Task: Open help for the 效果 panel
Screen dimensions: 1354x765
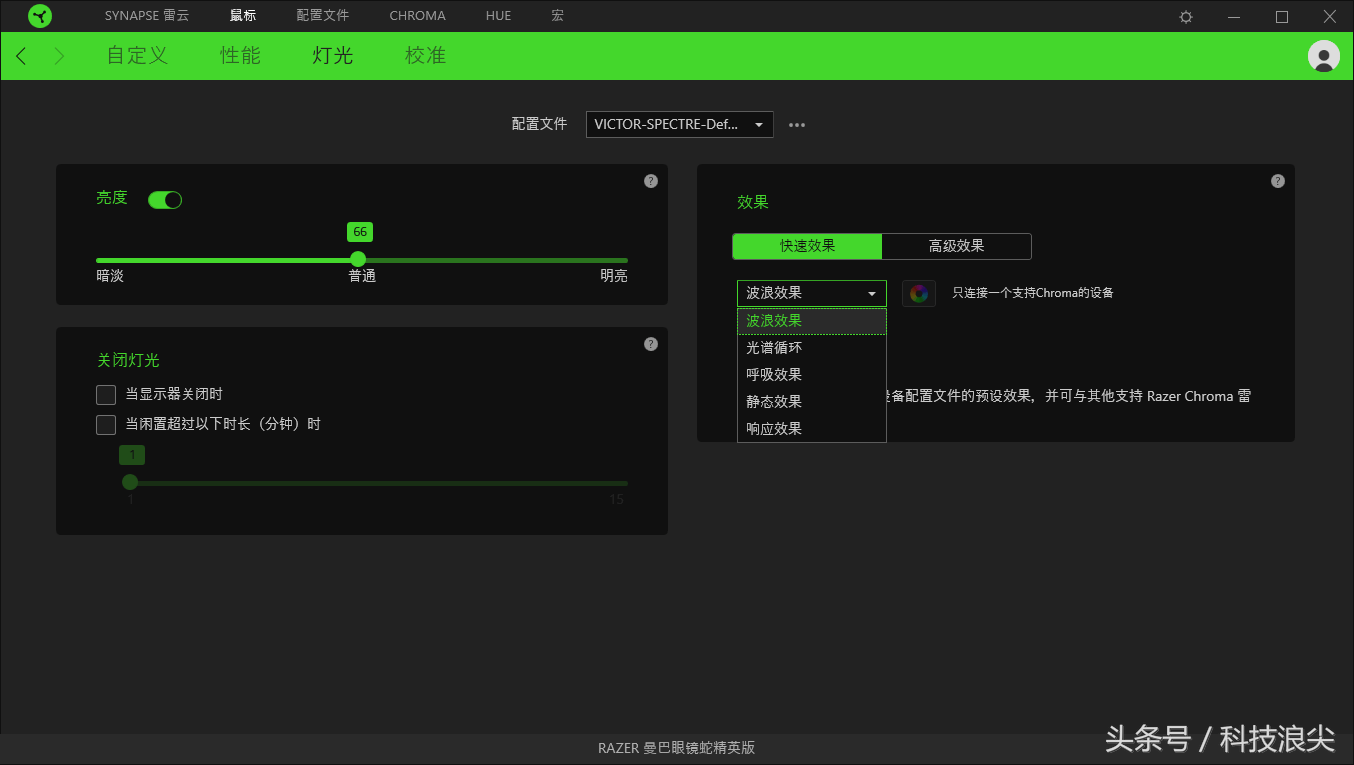Action: click(1277, 180)
